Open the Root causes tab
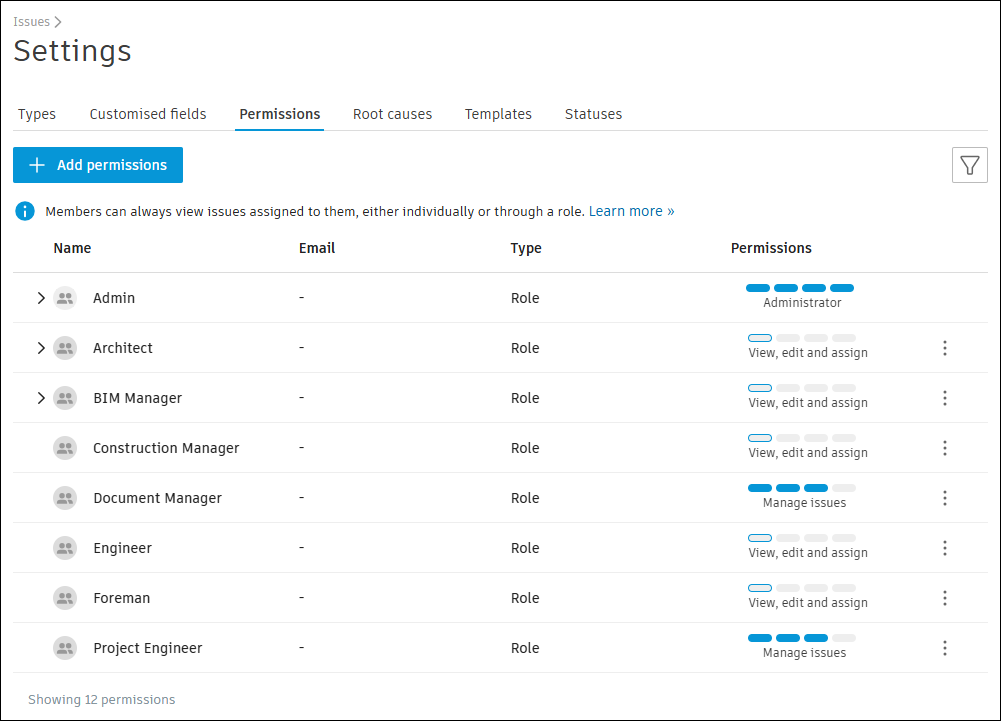This screenshot has height=721, width=1001. tap(392, 114)
